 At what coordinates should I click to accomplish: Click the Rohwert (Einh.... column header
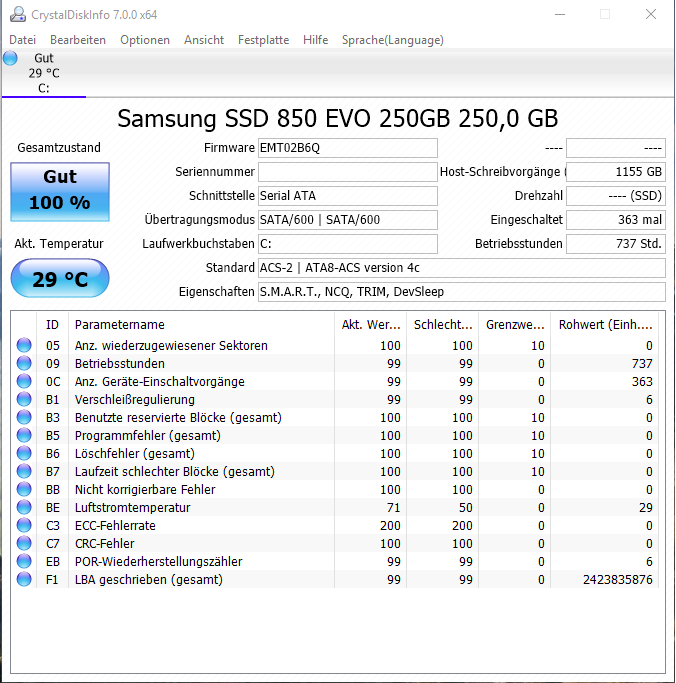(x=605, y=325)
